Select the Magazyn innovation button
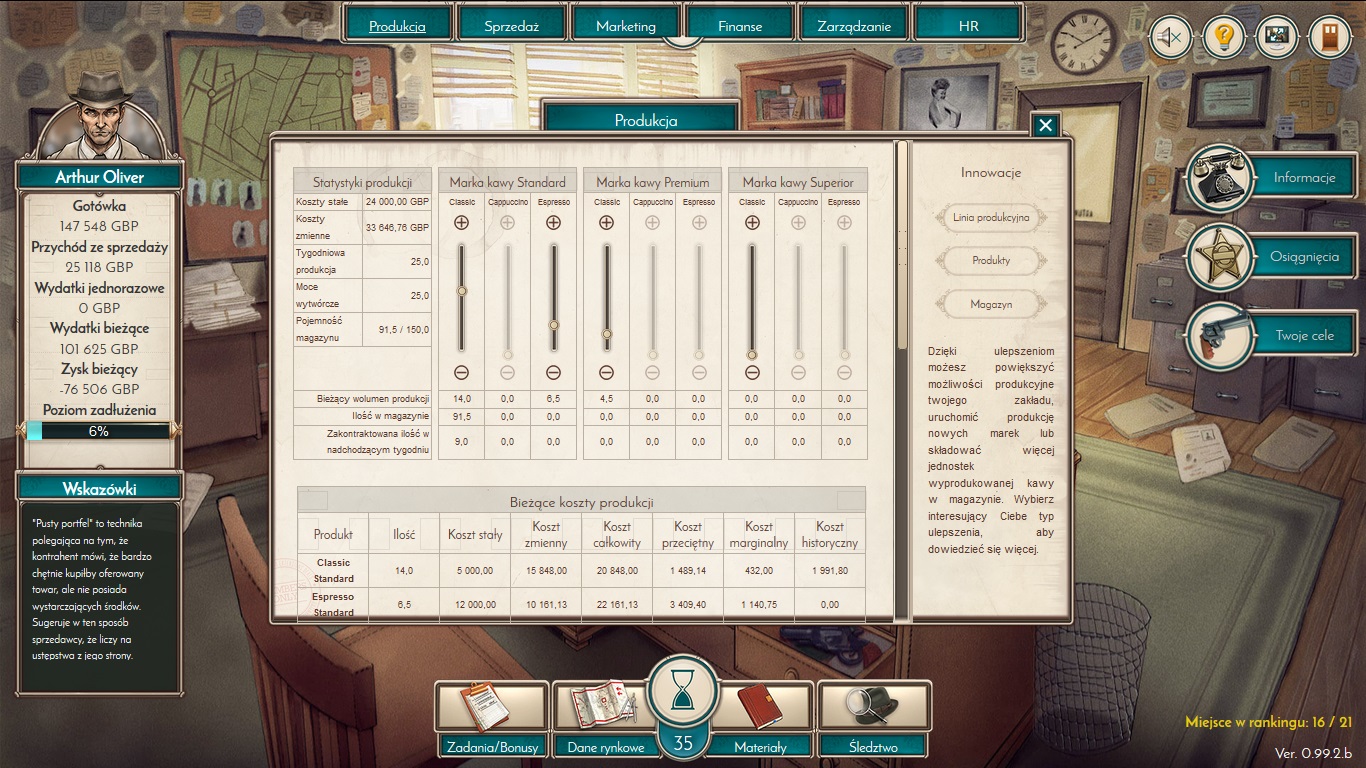The height and width of the screenshot is (768, 1366). (x=991, y=304)
